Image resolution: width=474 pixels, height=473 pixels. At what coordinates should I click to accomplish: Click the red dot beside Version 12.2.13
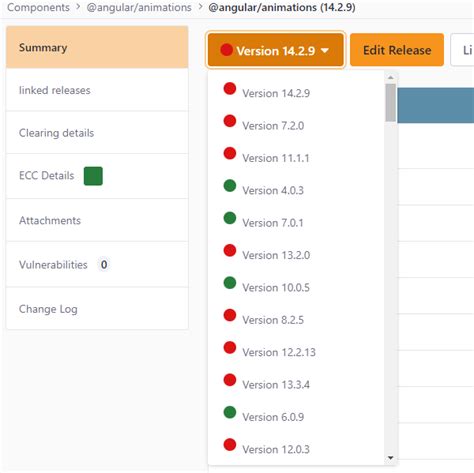[x=230, y=347]
